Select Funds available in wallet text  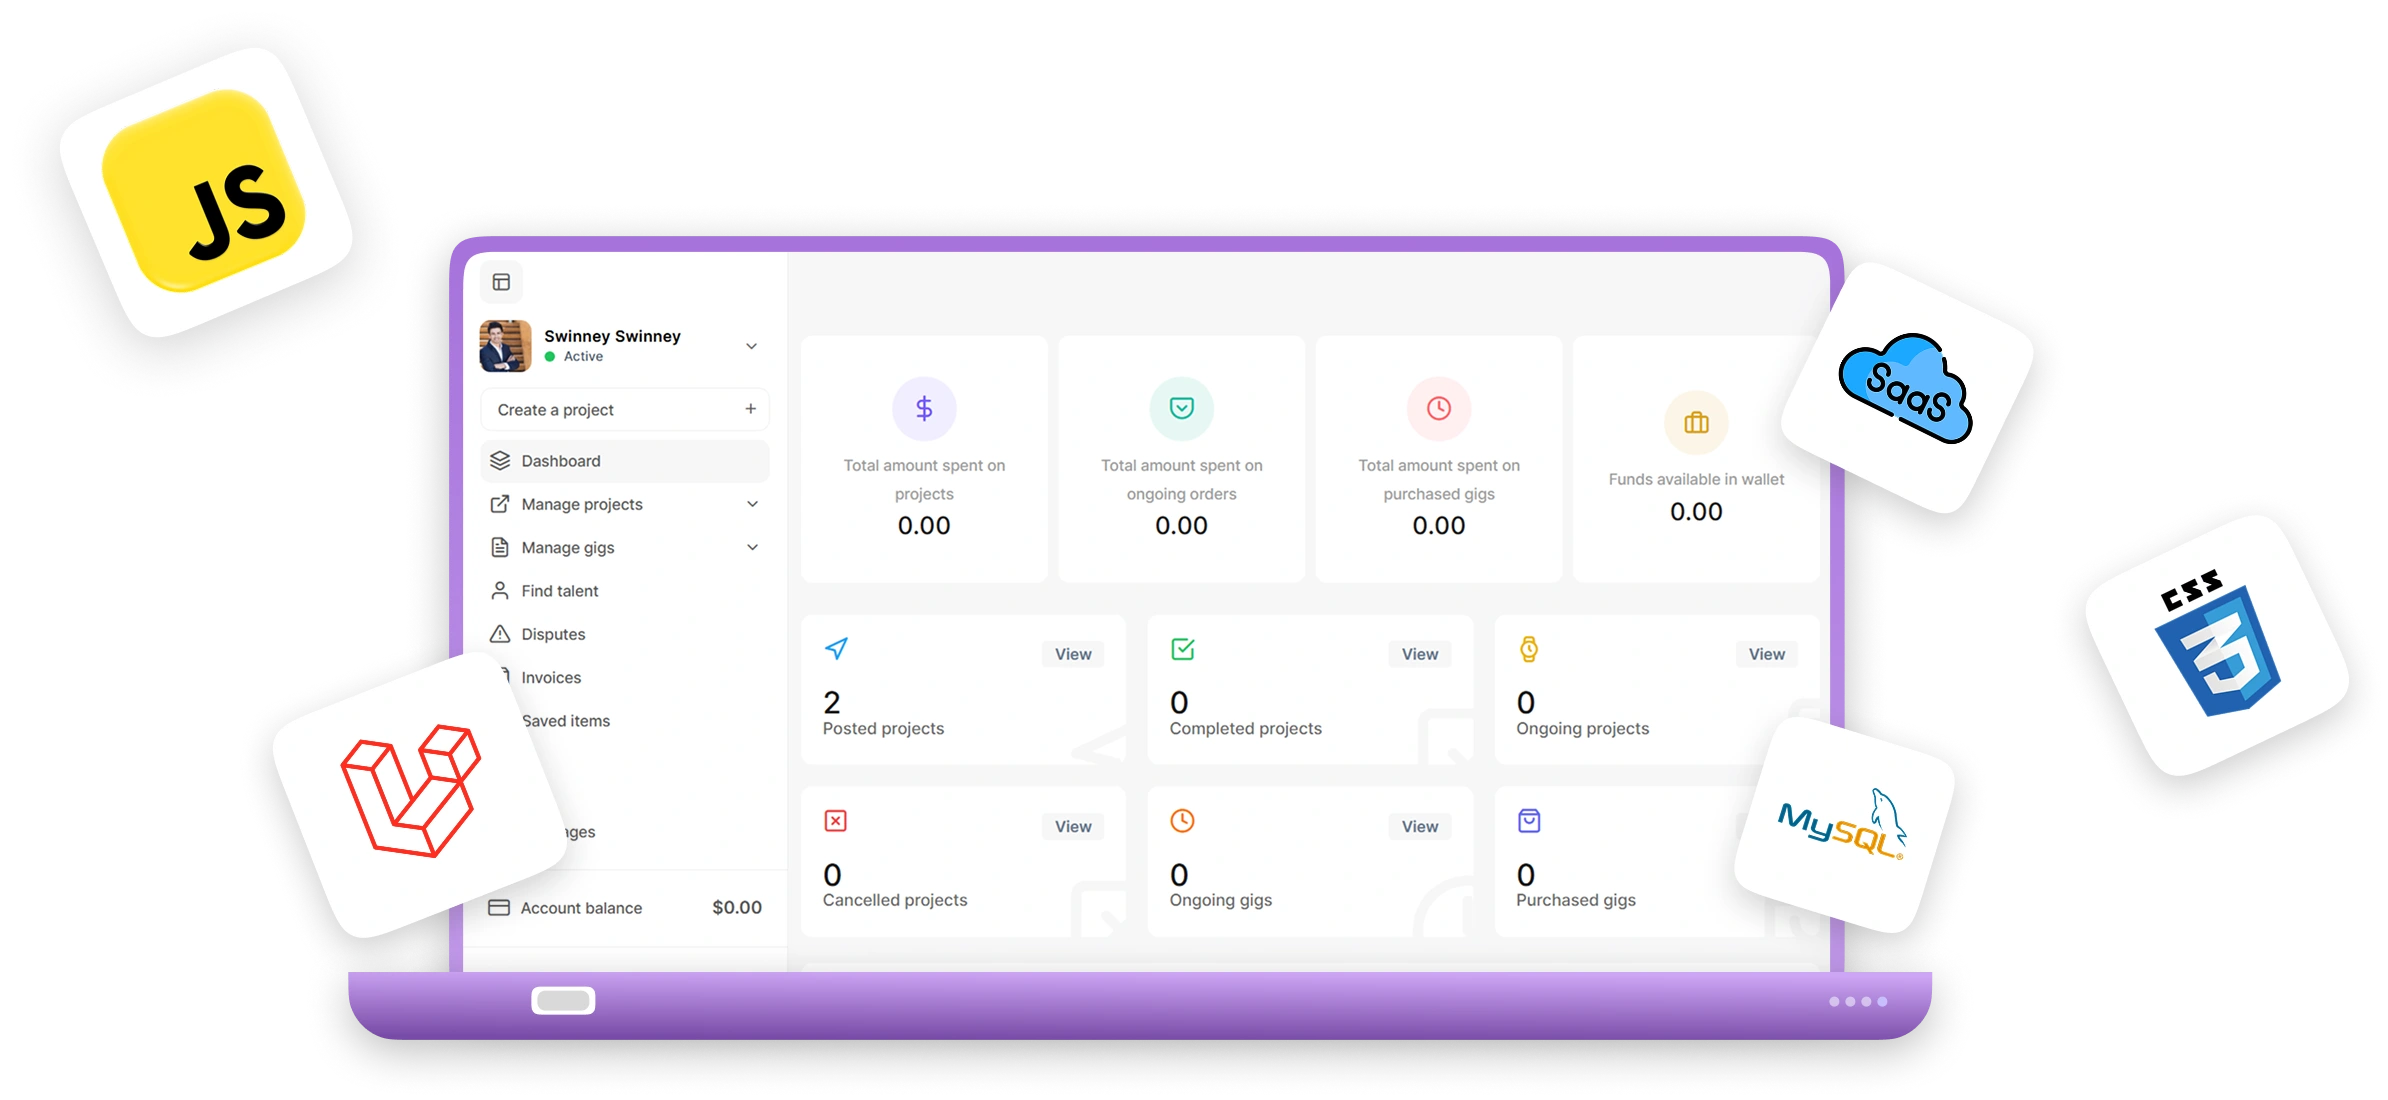[1696, 479]
